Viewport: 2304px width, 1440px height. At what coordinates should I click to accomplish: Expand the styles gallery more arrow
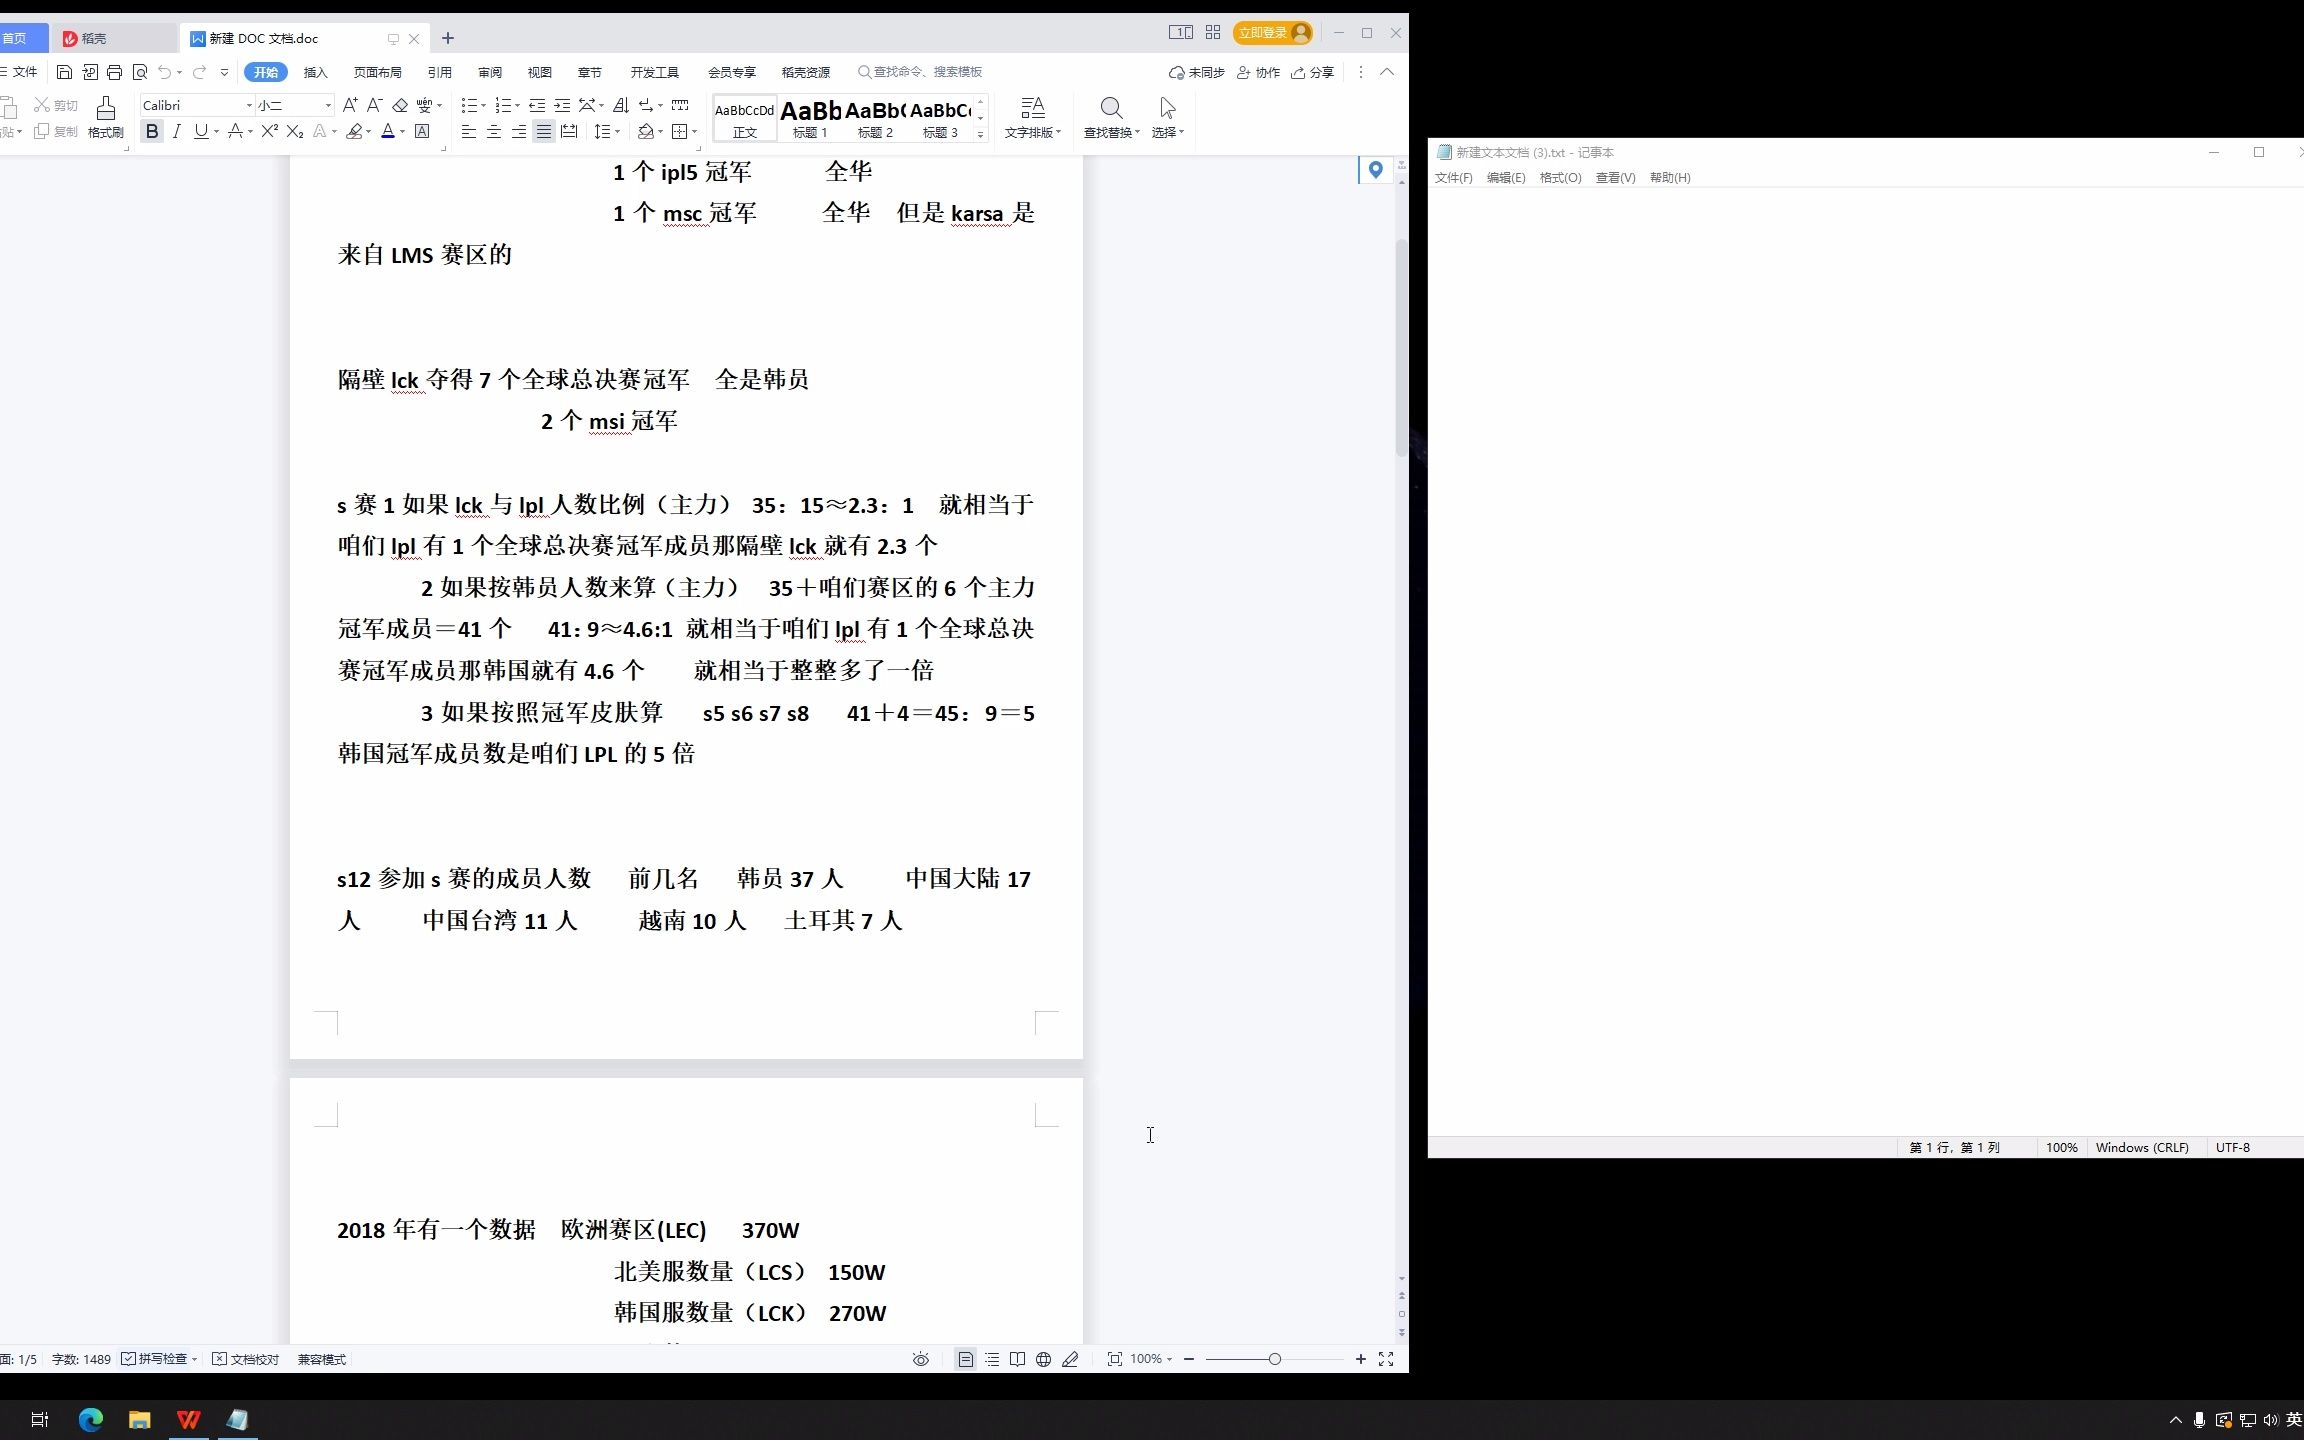980,134
